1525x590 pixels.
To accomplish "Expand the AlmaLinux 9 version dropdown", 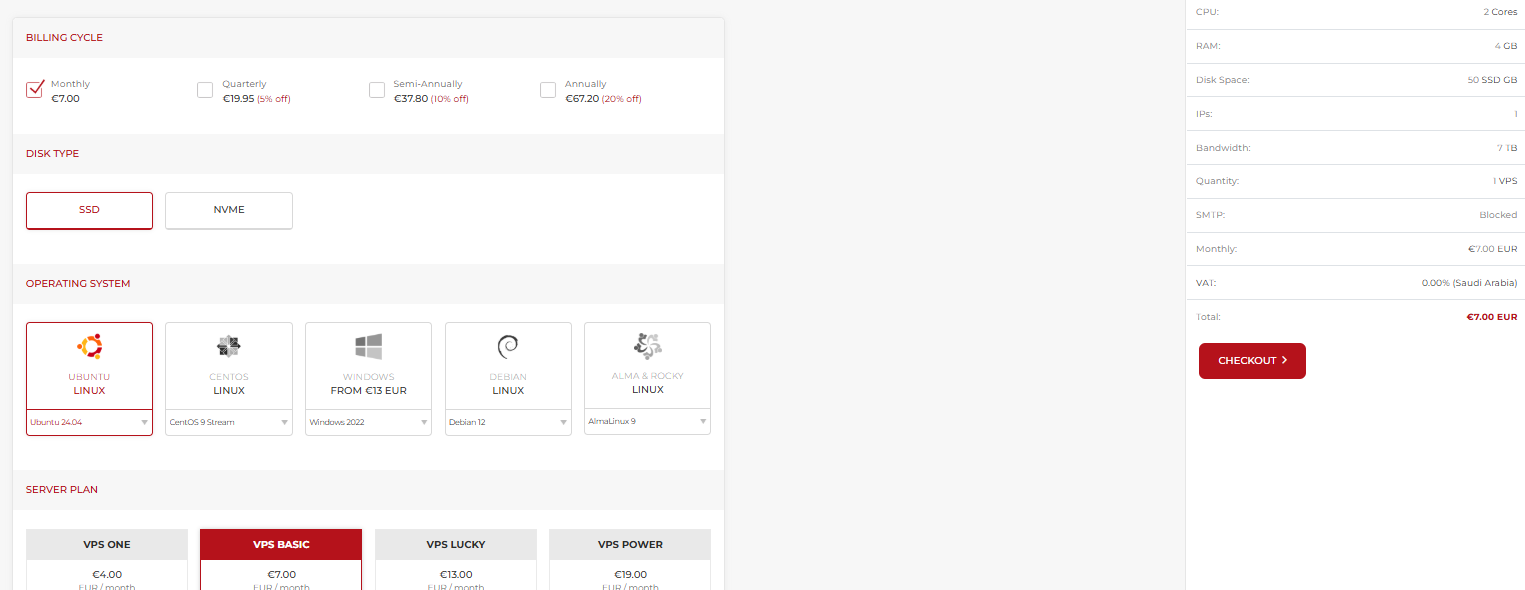I will point(647,421).
